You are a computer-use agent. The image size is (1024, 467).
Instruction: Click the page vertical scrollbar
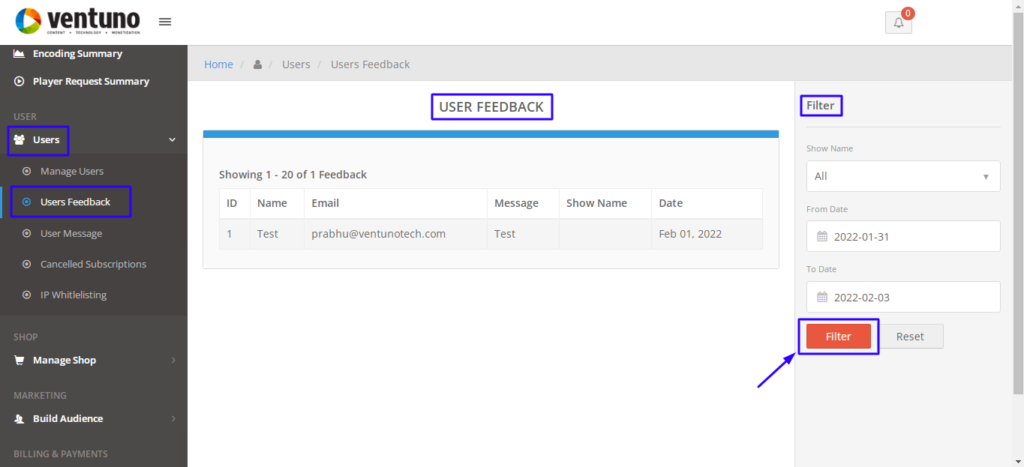1018,202
